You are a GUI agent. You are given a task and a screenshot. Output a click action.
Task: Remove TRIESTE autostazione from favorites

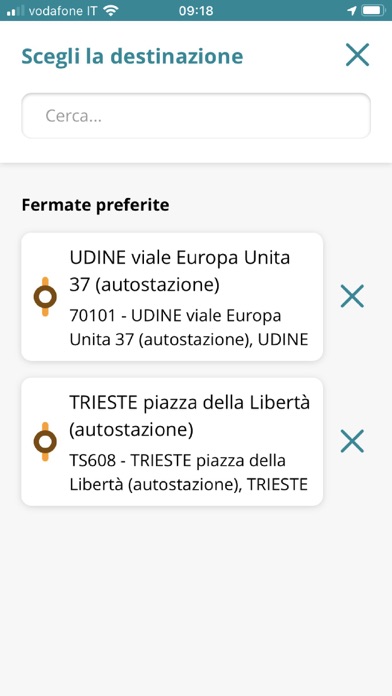pos(352,441)
